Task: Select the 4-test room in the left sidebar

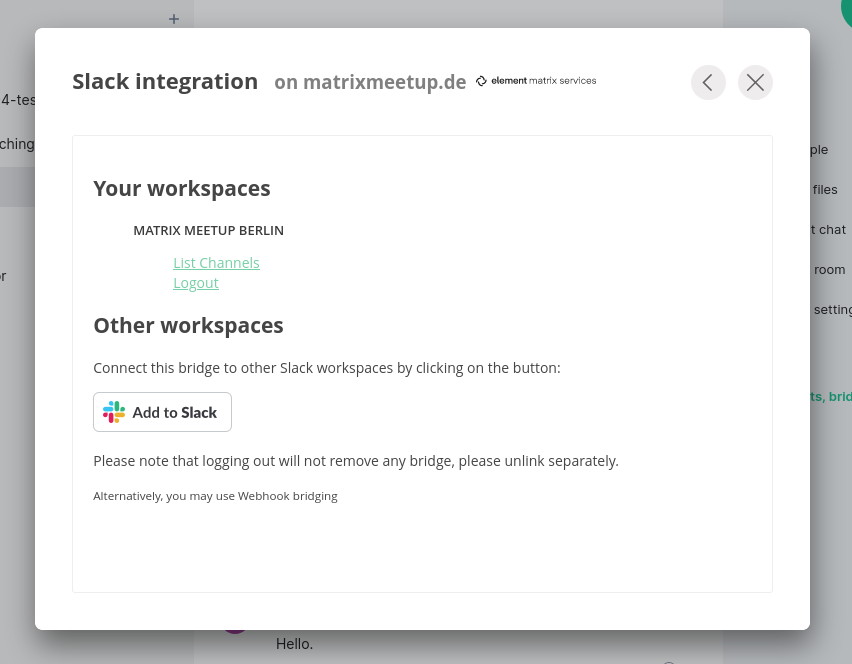Action: coord(20,99)
